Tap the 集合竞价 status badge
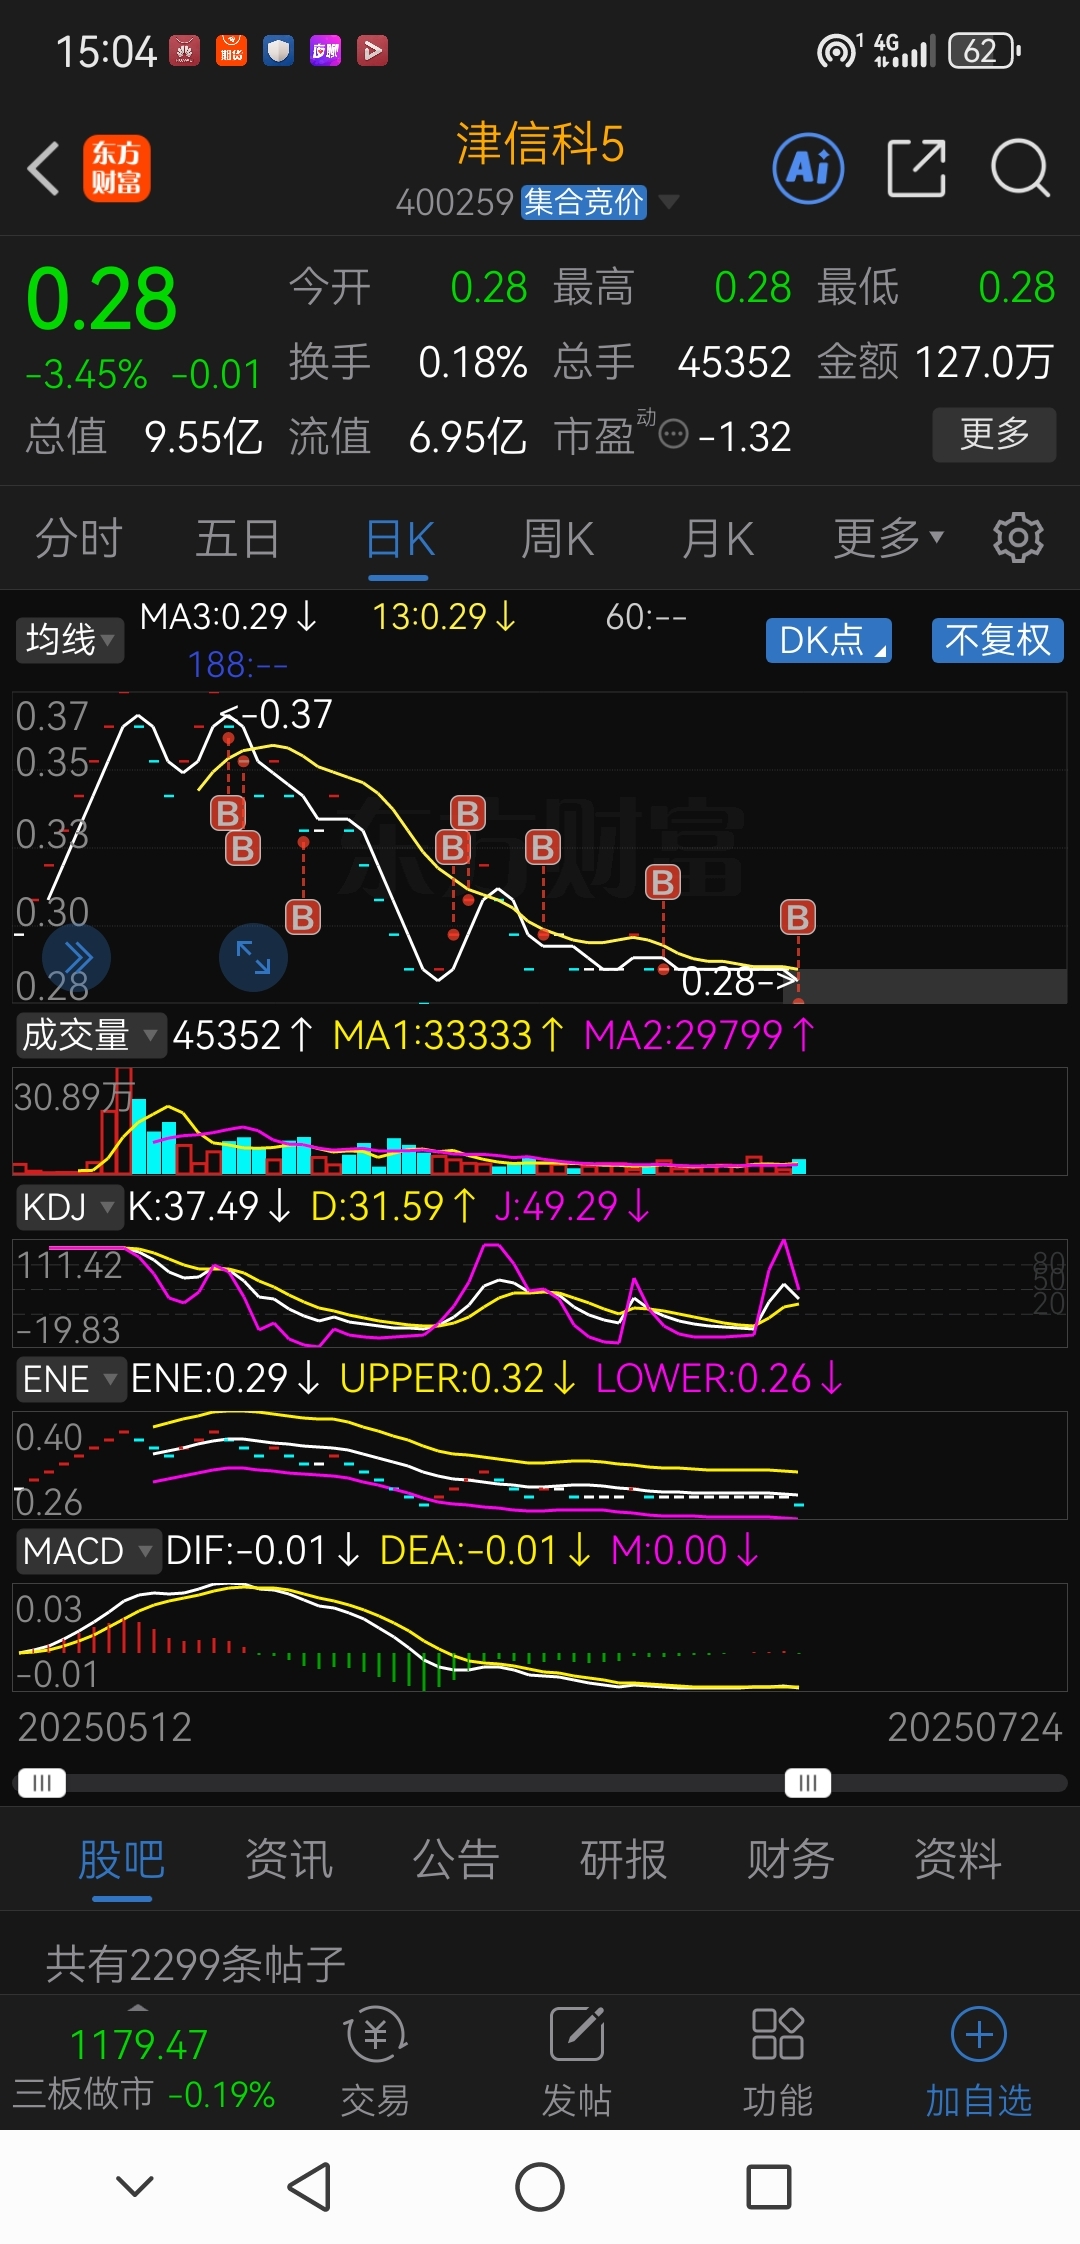 584,202
